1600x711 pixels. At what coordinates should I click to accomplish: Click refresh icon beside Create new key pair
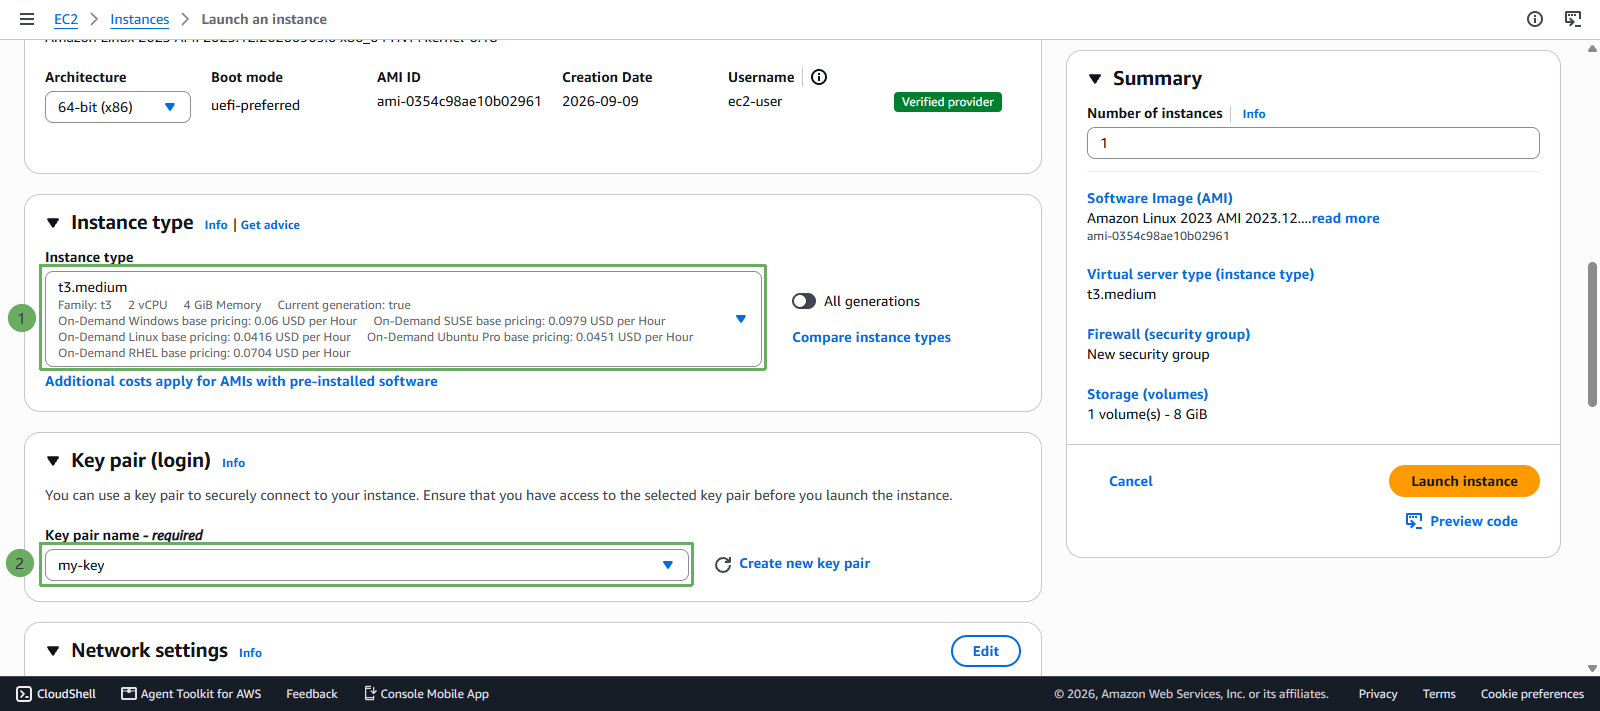click(723, 565)
